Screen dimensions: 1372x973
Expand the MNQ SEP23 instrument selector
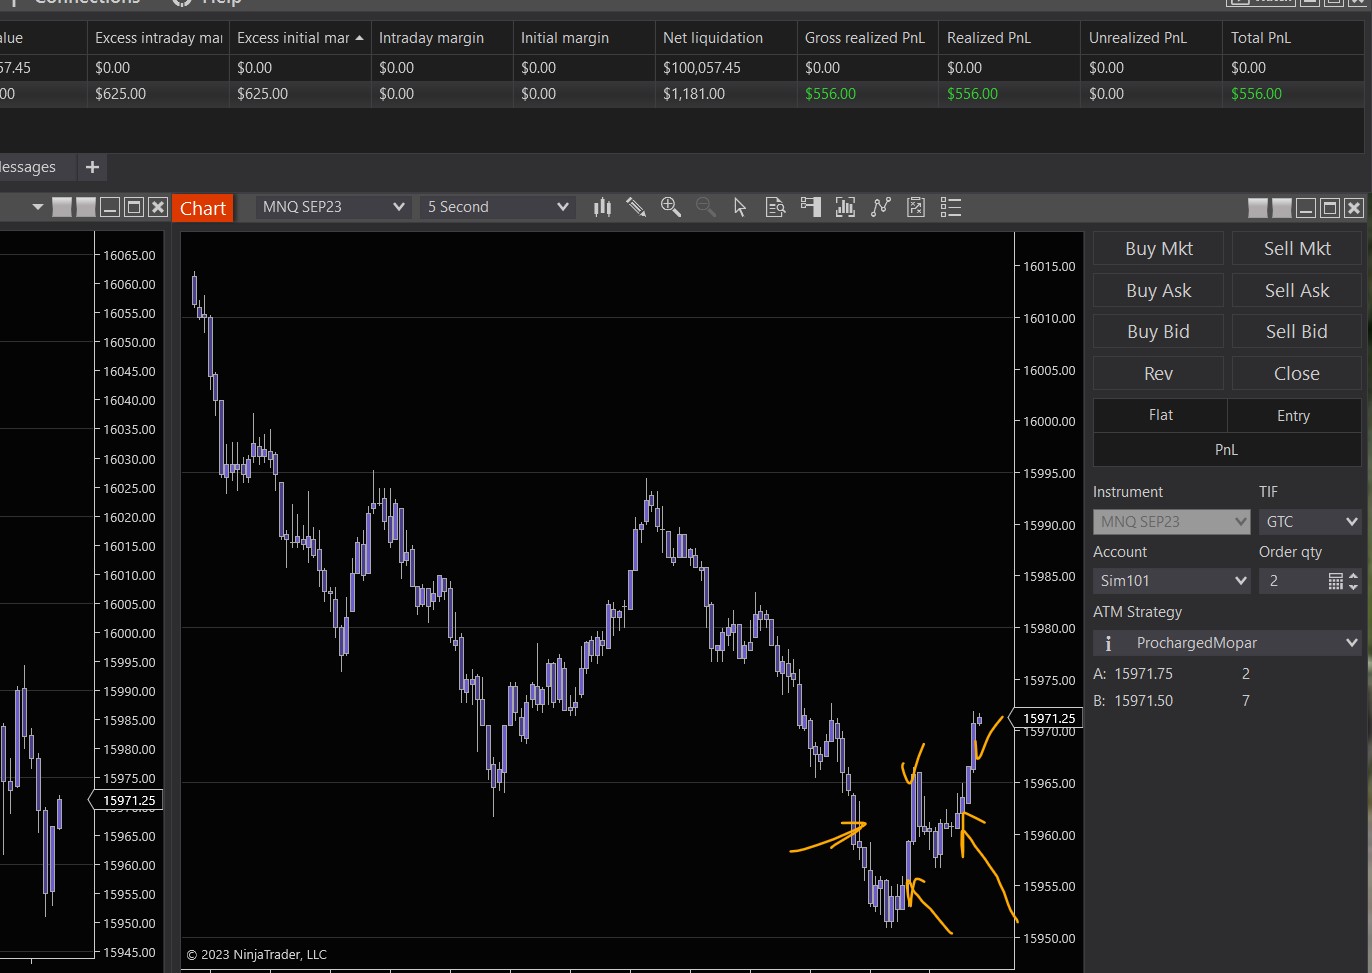click(331, 207)
